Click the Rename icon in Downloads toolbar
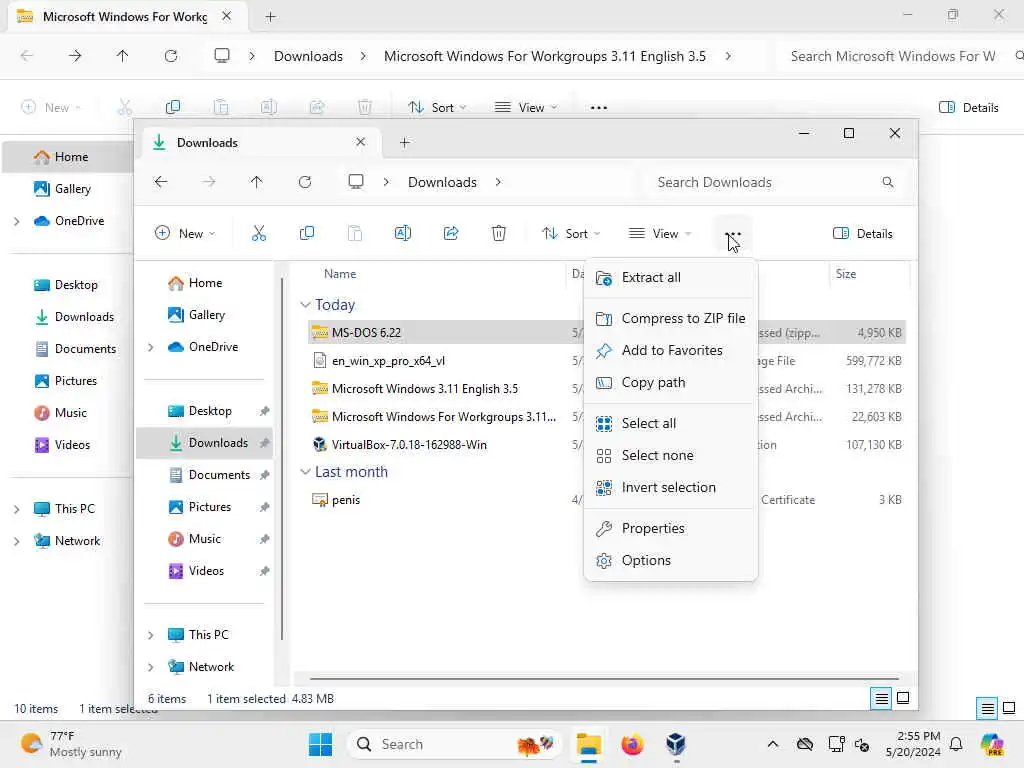The image size is (1024, 768). pos(402,233)
